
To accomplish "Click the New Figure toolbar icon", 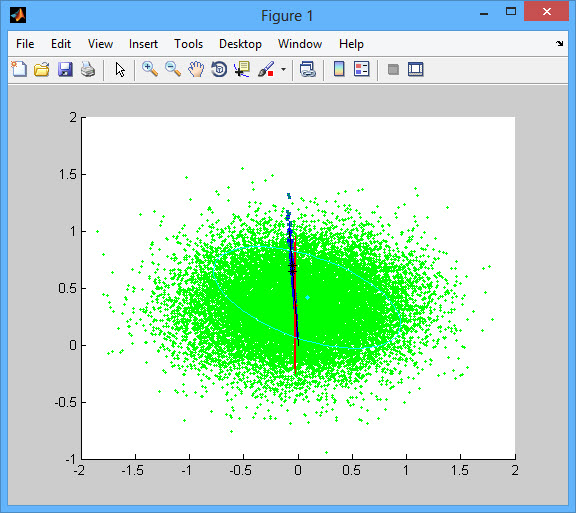I will tap(19, 69).
